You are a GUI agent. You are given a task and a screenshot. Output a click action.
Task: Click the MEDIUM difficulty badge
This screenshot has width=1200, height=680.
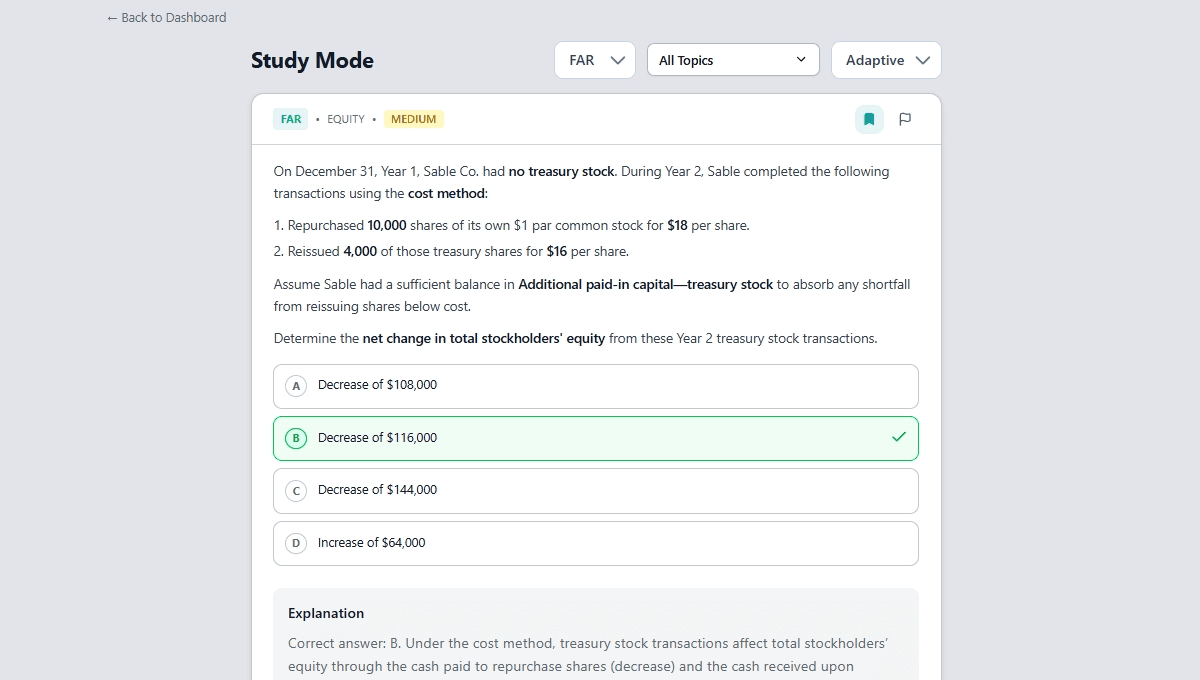pos(413,118)
